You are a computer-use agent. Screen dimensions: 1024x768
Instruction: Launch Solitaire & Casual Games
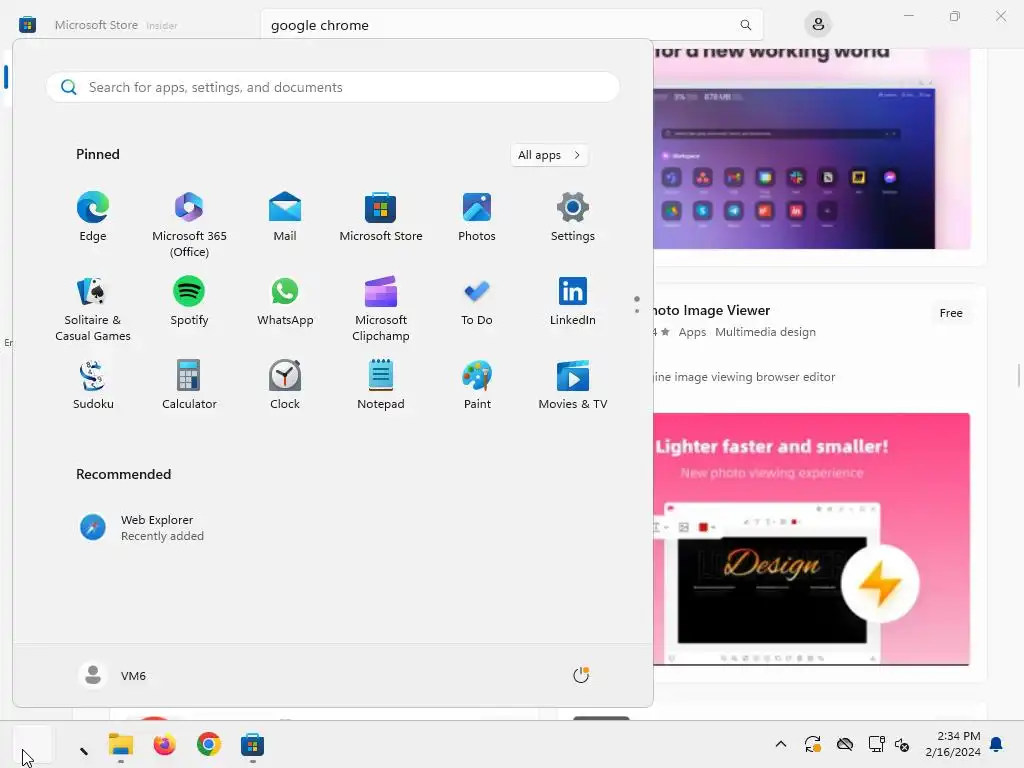93,308
